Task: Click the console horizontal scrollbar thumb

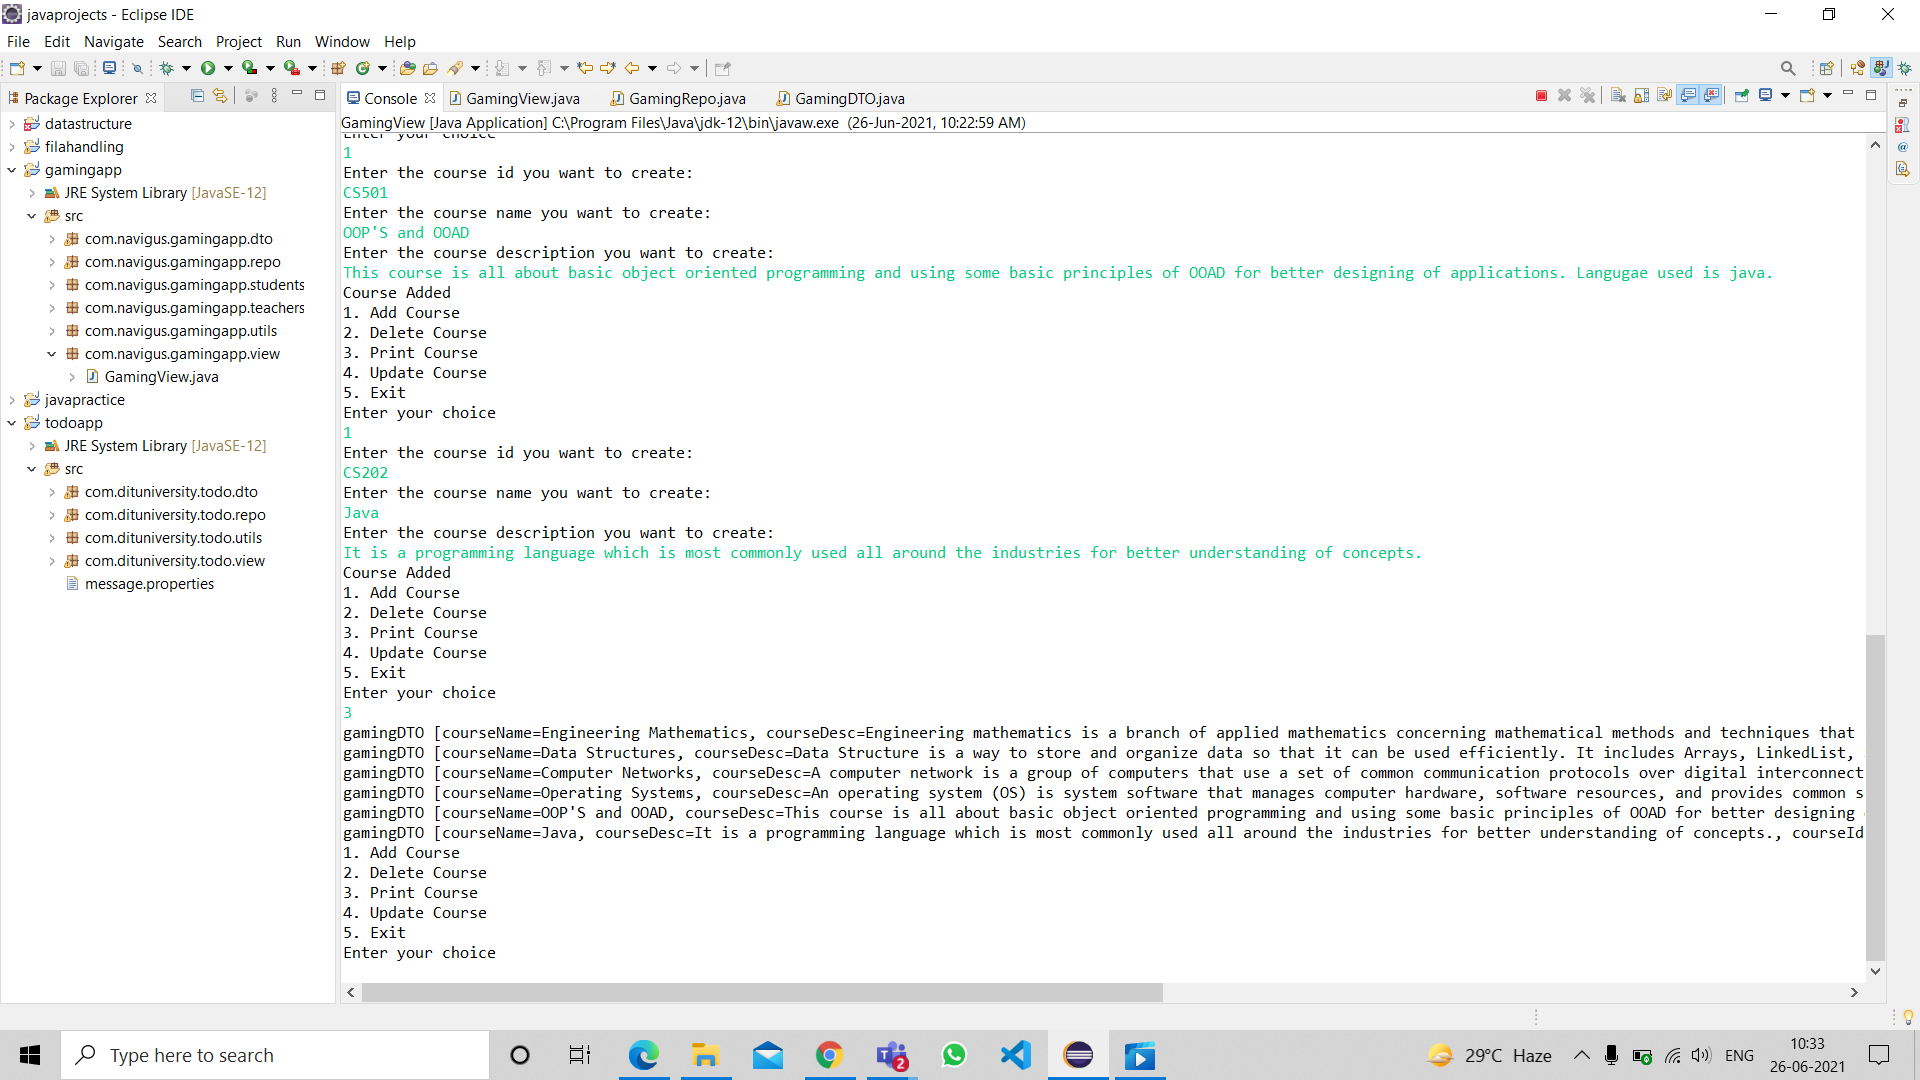Action: (x=762, y=993)
